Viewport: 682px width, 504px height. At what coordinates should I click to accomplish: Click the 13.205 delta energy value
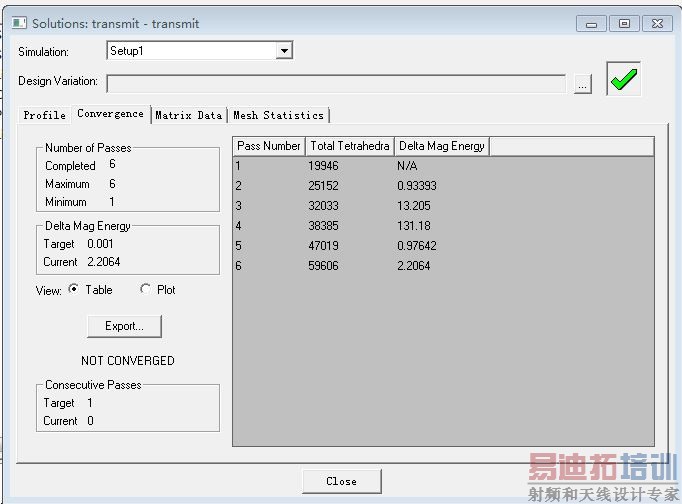(413, 206)
